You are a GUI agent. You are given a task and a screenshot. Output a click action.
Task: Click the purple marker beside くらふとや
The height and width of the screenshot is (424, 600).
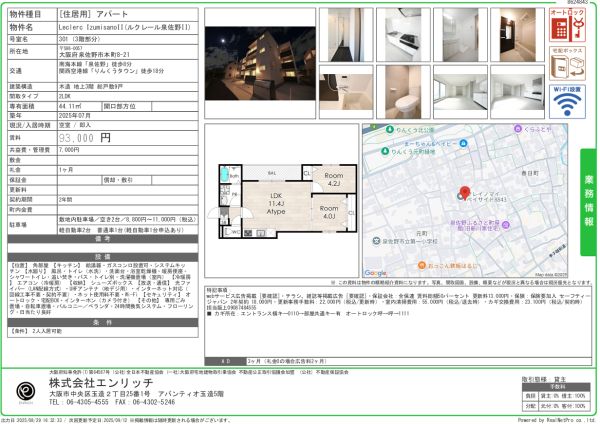517,129
